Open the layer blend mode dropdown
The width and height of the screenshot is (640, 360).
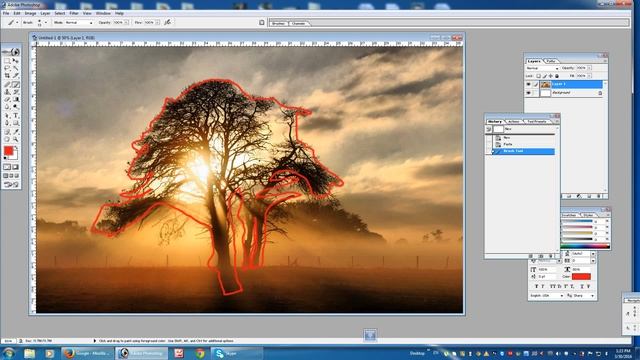click(x=542, y=68)
